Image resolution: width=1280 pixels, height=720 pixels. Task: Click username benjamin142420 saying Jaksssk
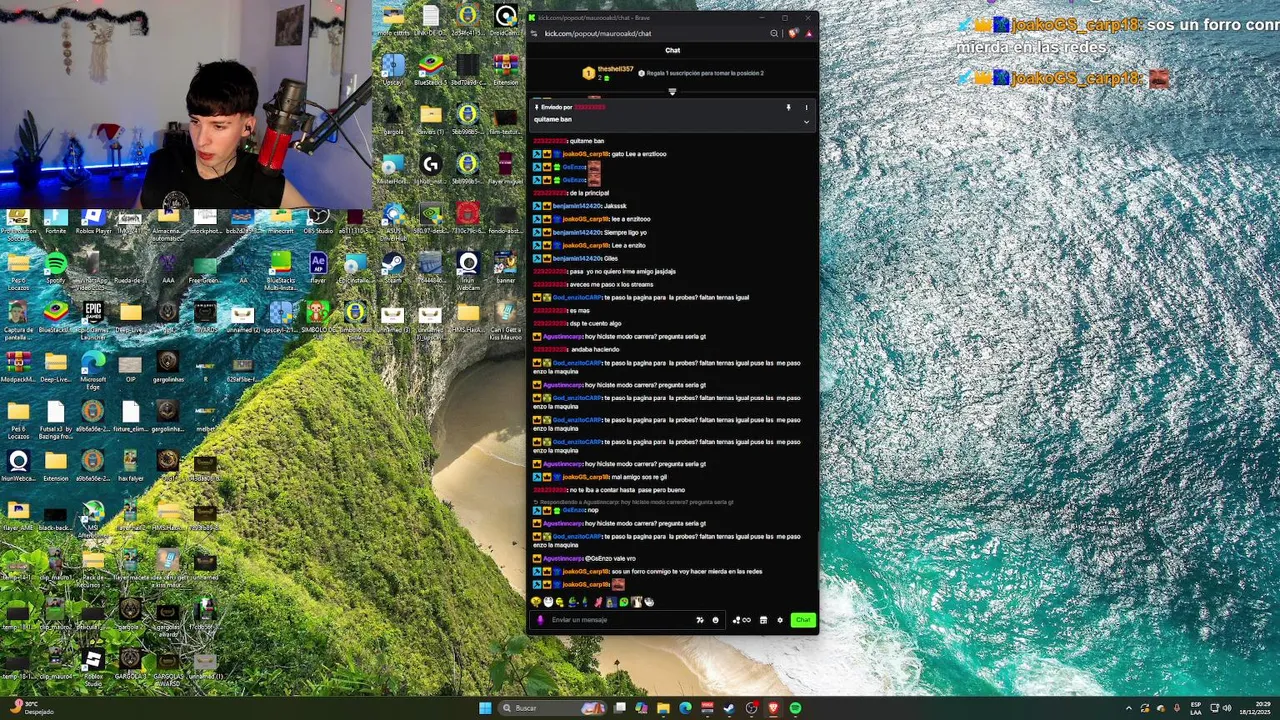(x=577, y=206)
